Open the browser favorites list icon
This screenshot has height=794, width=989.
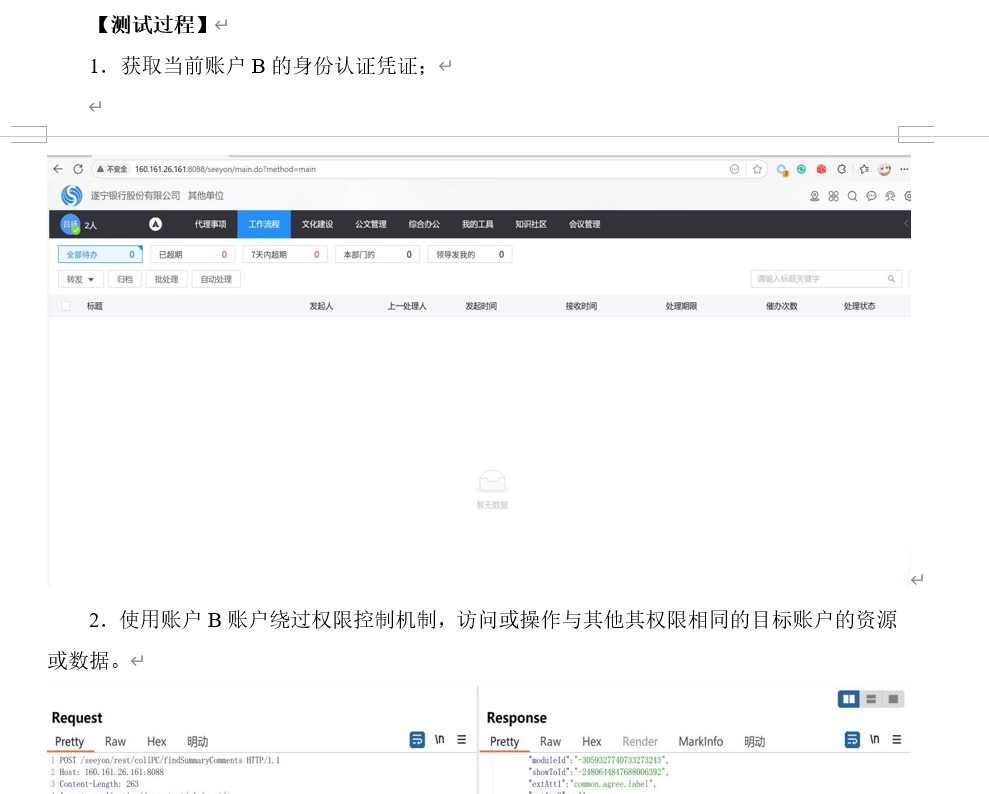(864, 169)
